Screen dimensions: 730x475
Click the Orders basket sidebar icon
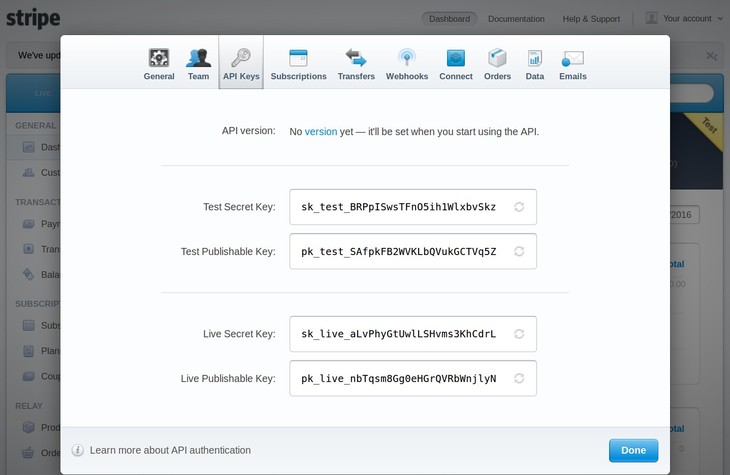(x=28, y=453)
